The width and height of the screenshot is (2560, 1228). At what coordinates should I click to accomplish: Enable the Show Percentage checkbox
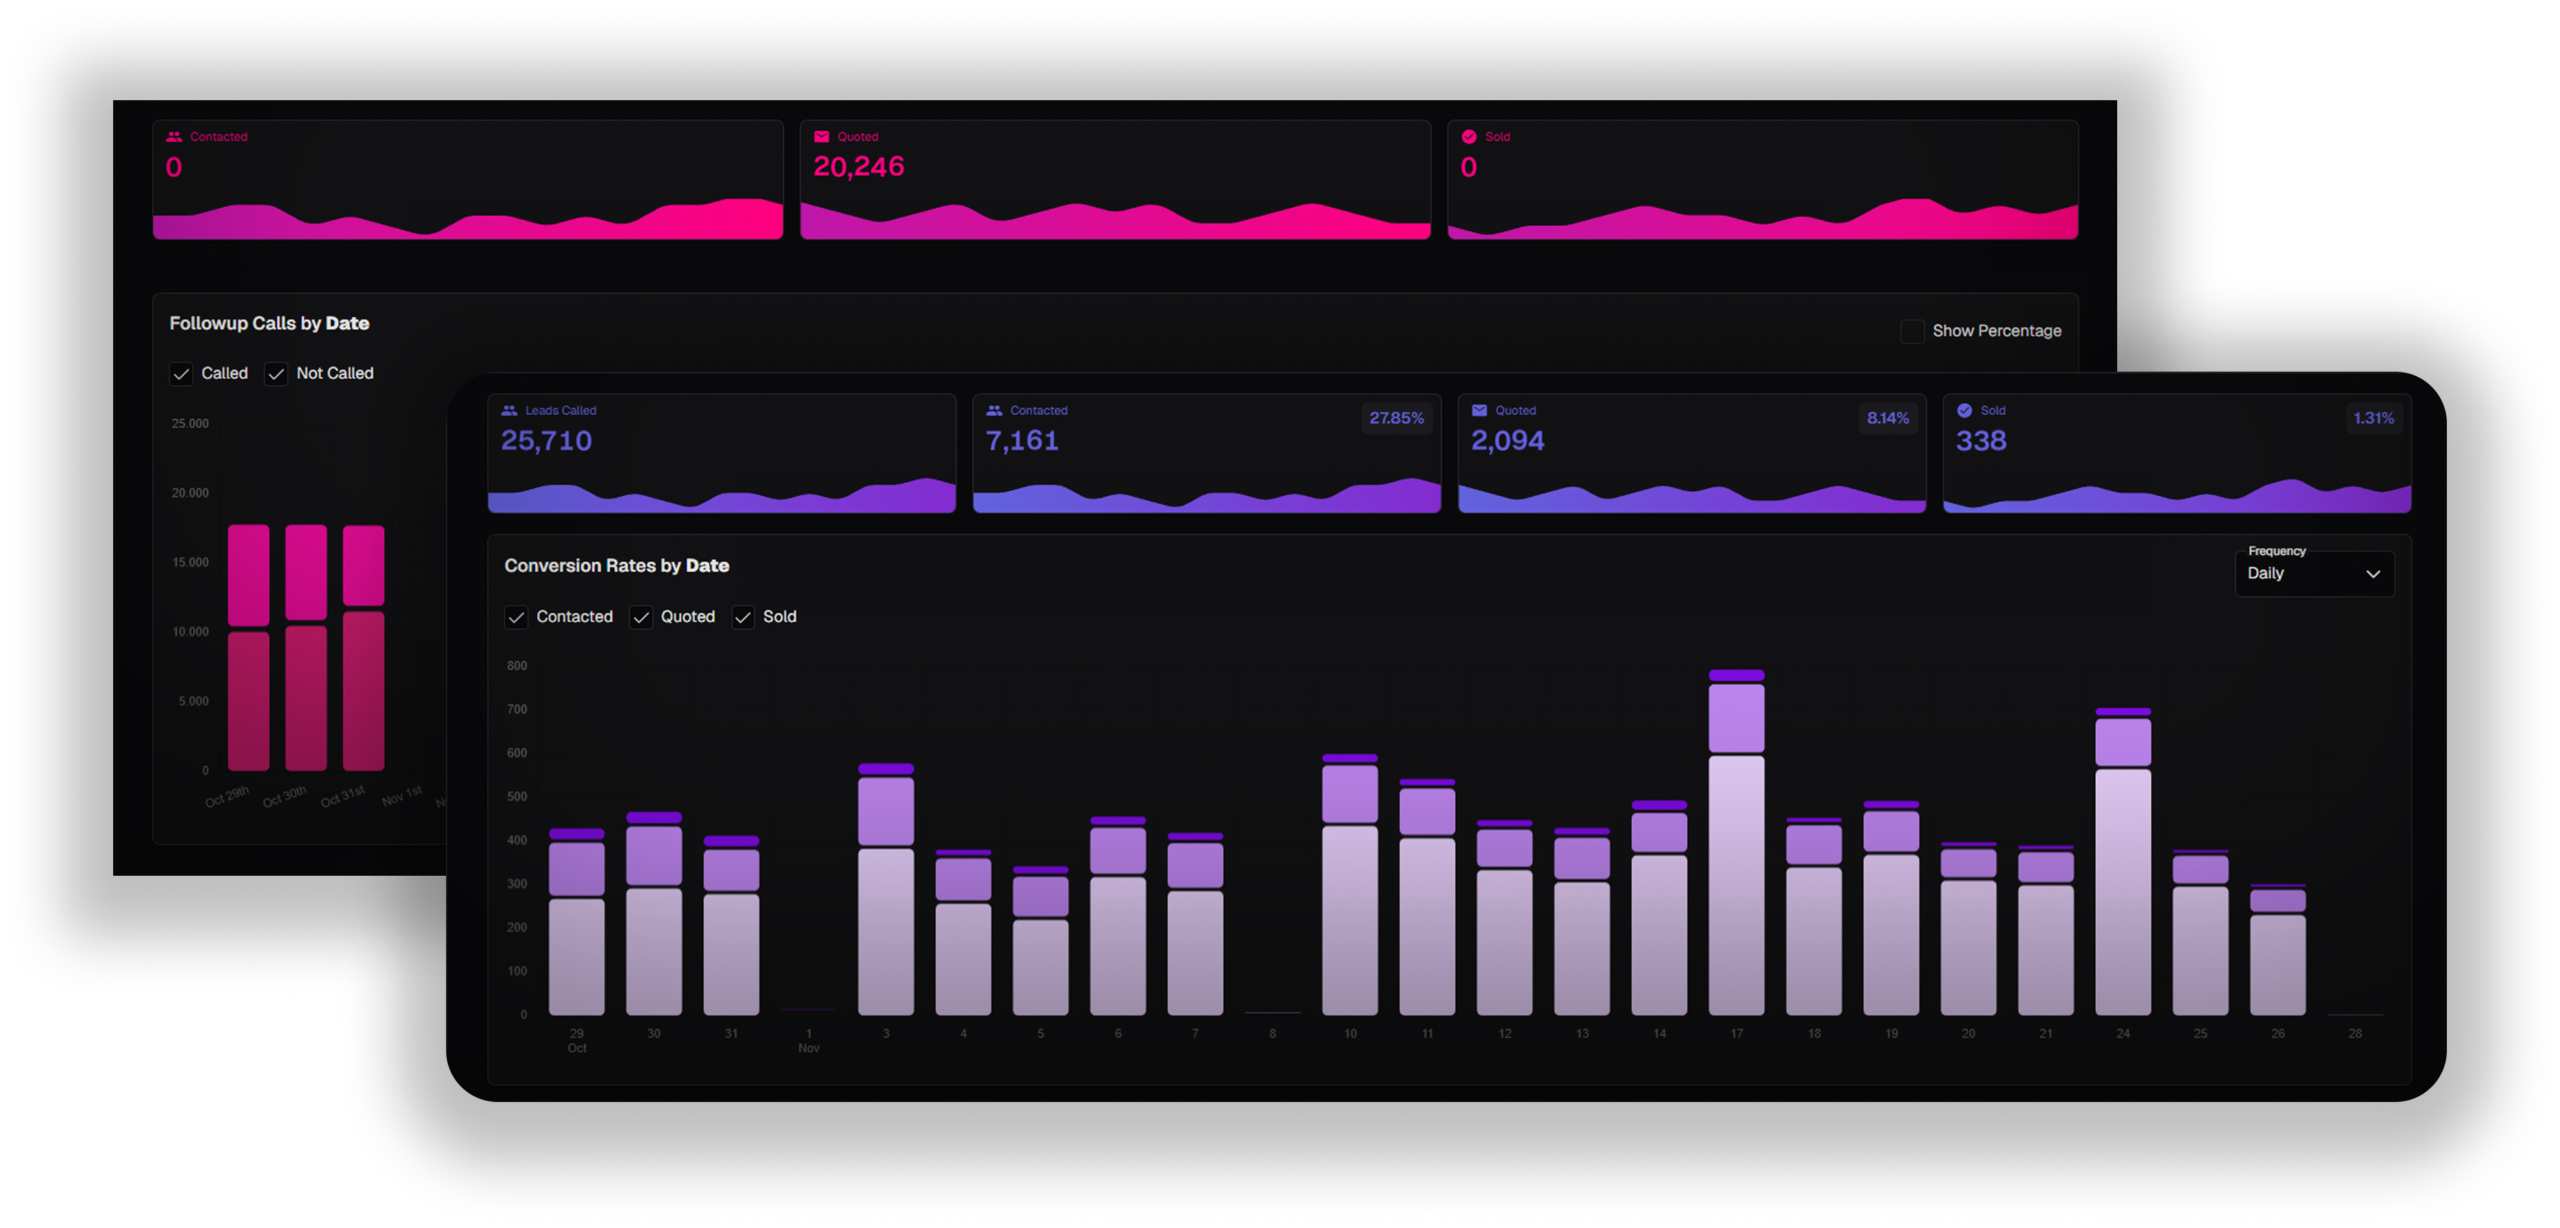(x=1912, y=331)
